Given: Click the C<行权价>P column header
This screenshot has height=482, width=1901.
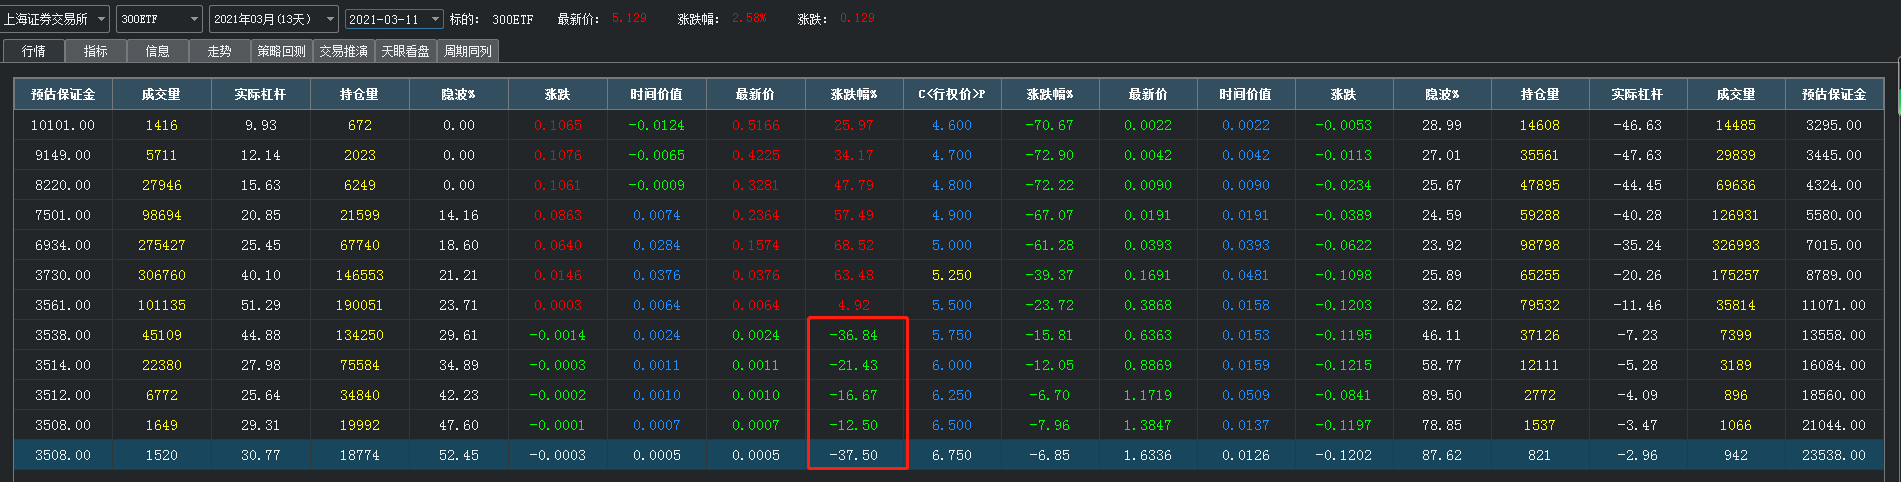Looking at the screenshot, I should tap(951, 94).
